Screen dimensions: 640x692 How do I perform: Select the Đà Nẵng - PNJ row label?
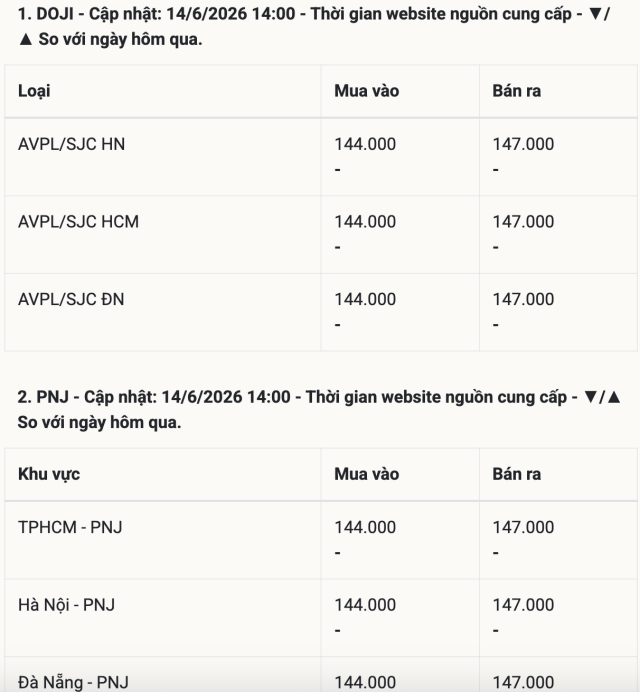73,682
